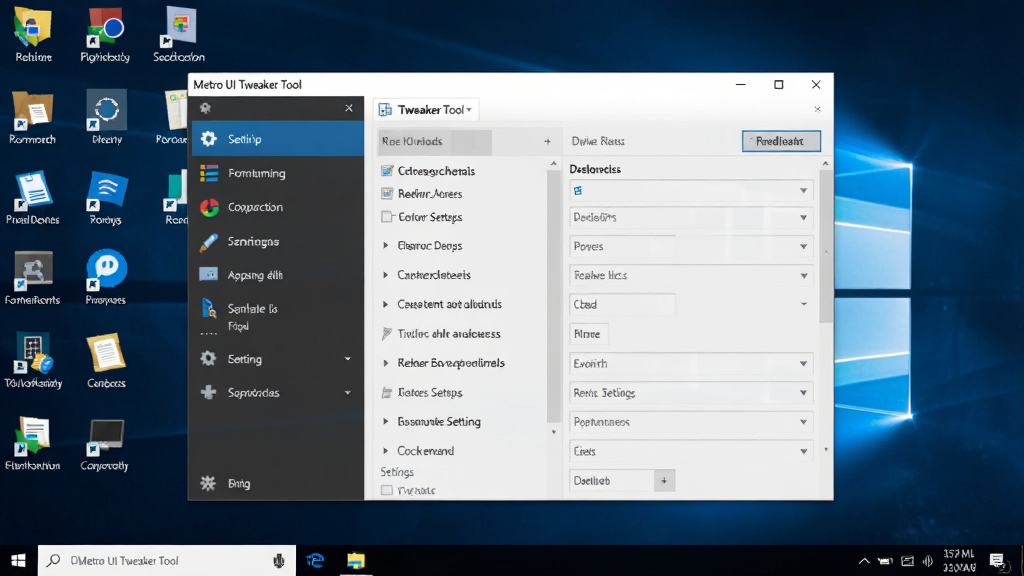Expand the Sopntodas sidebar dropdown arrow
The width and height of the screenshot is (1024, 576).
click(347, 392)
